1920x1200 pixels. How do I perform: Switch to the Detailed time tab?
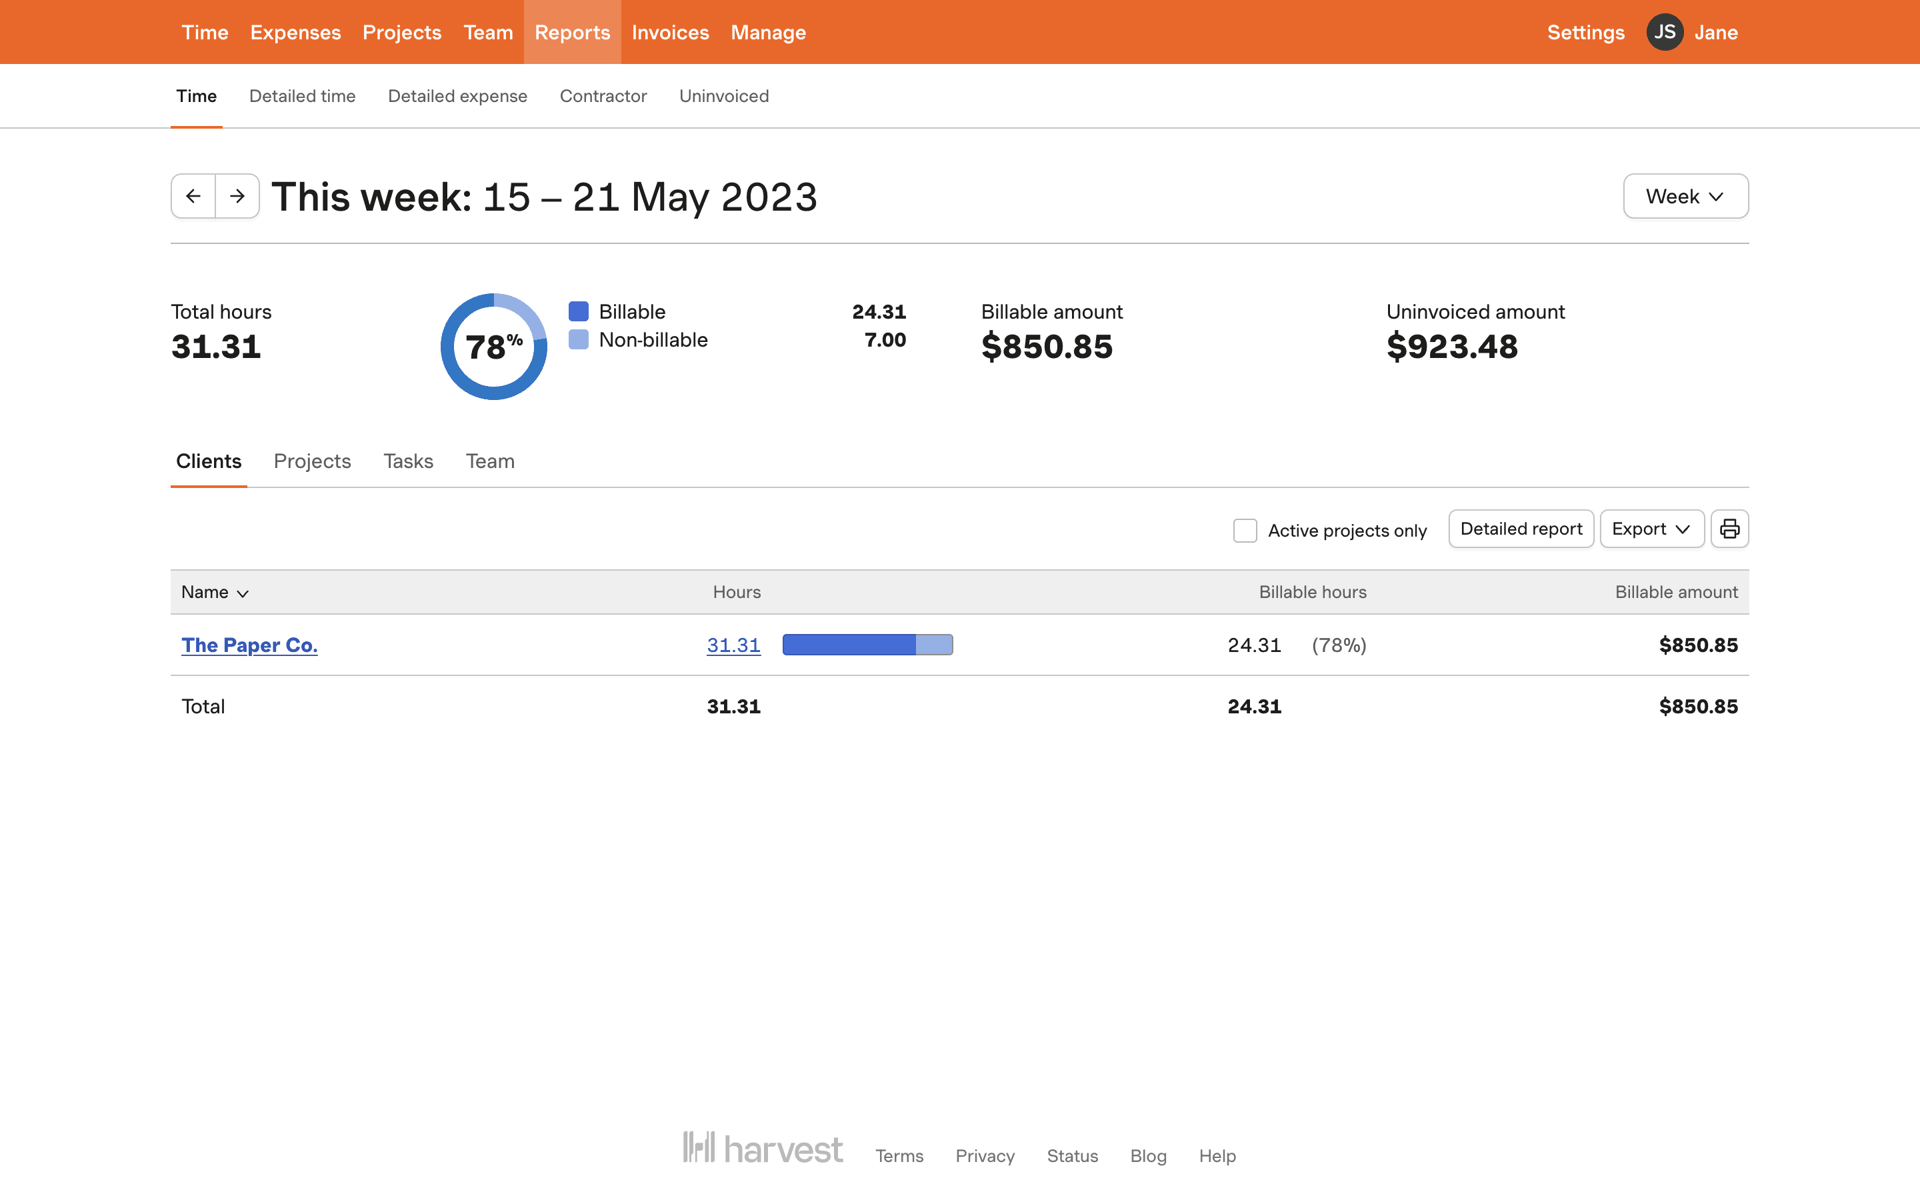click(x=302, y=96)
